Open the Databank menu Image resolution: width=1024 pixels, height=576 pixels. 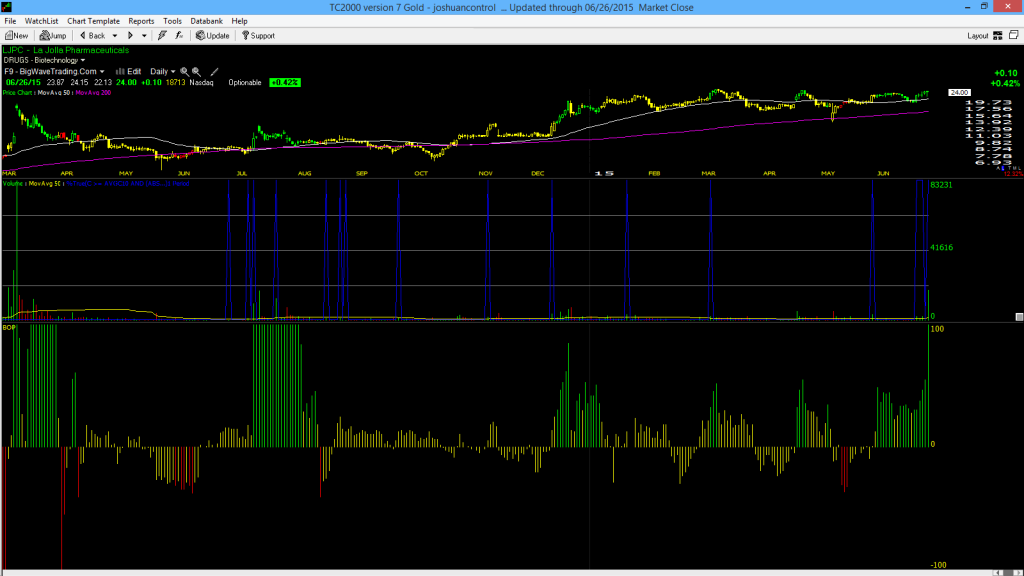point(206,21)
